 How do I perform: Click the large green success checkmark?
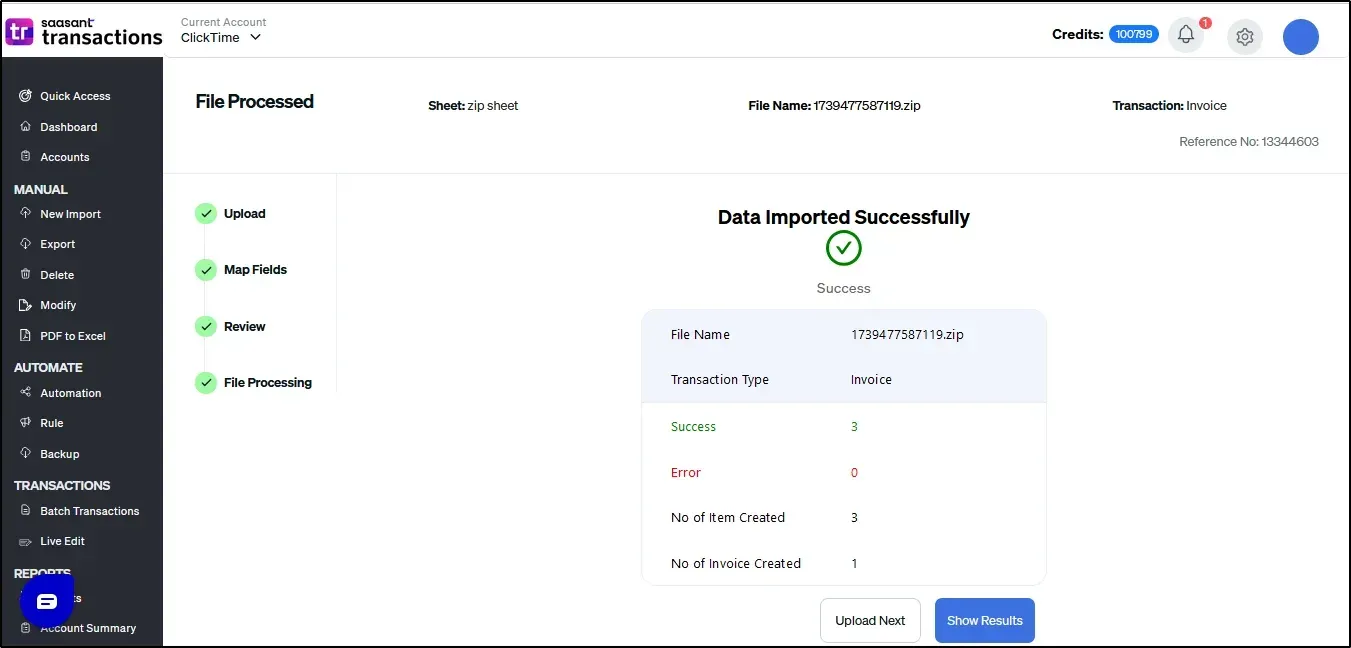pyautogui.click(x=844, y=248)
